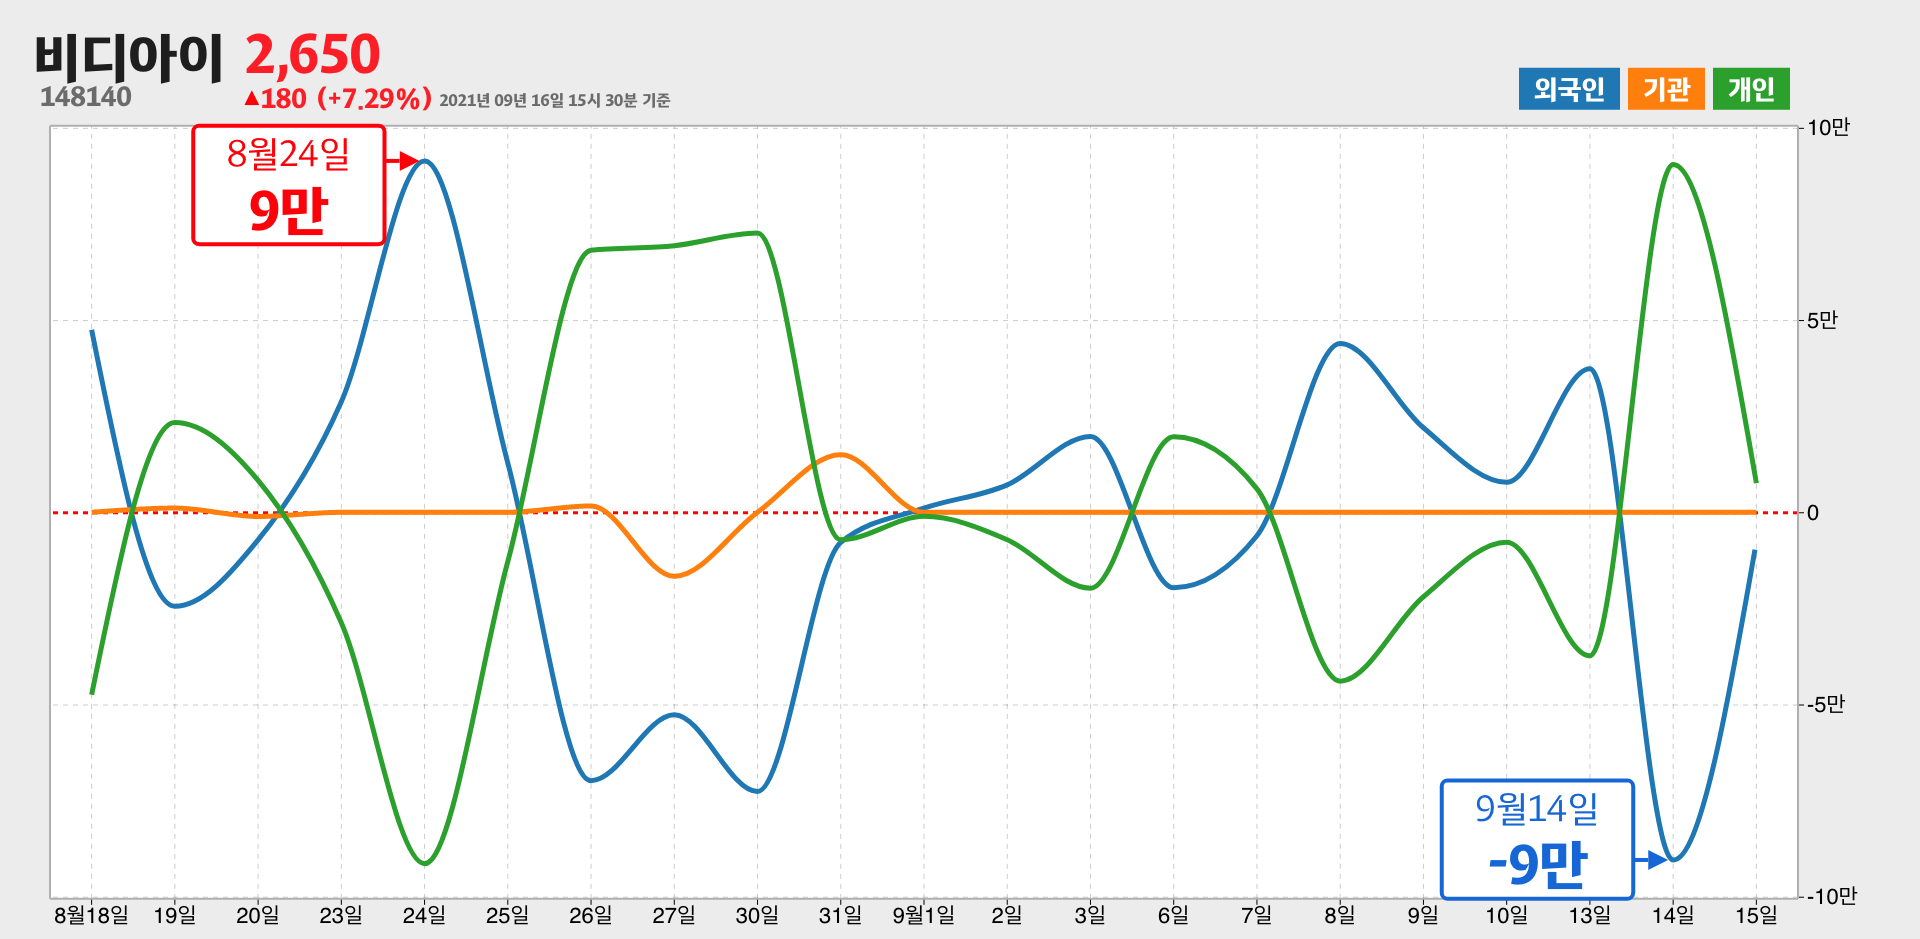
Task: Click the stock code 148140
Action: tap(86, 97)
